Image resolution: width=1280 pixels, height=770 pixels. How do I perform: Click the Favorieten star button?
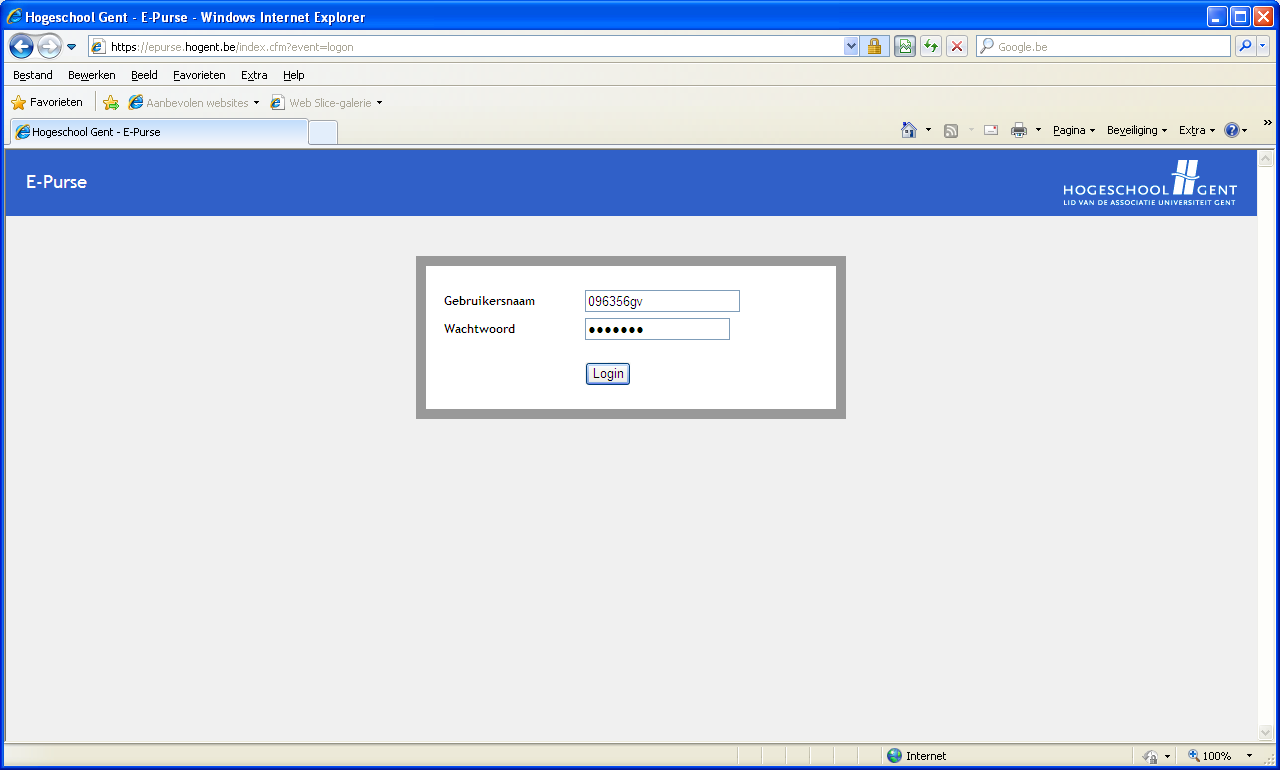(47, 102)
